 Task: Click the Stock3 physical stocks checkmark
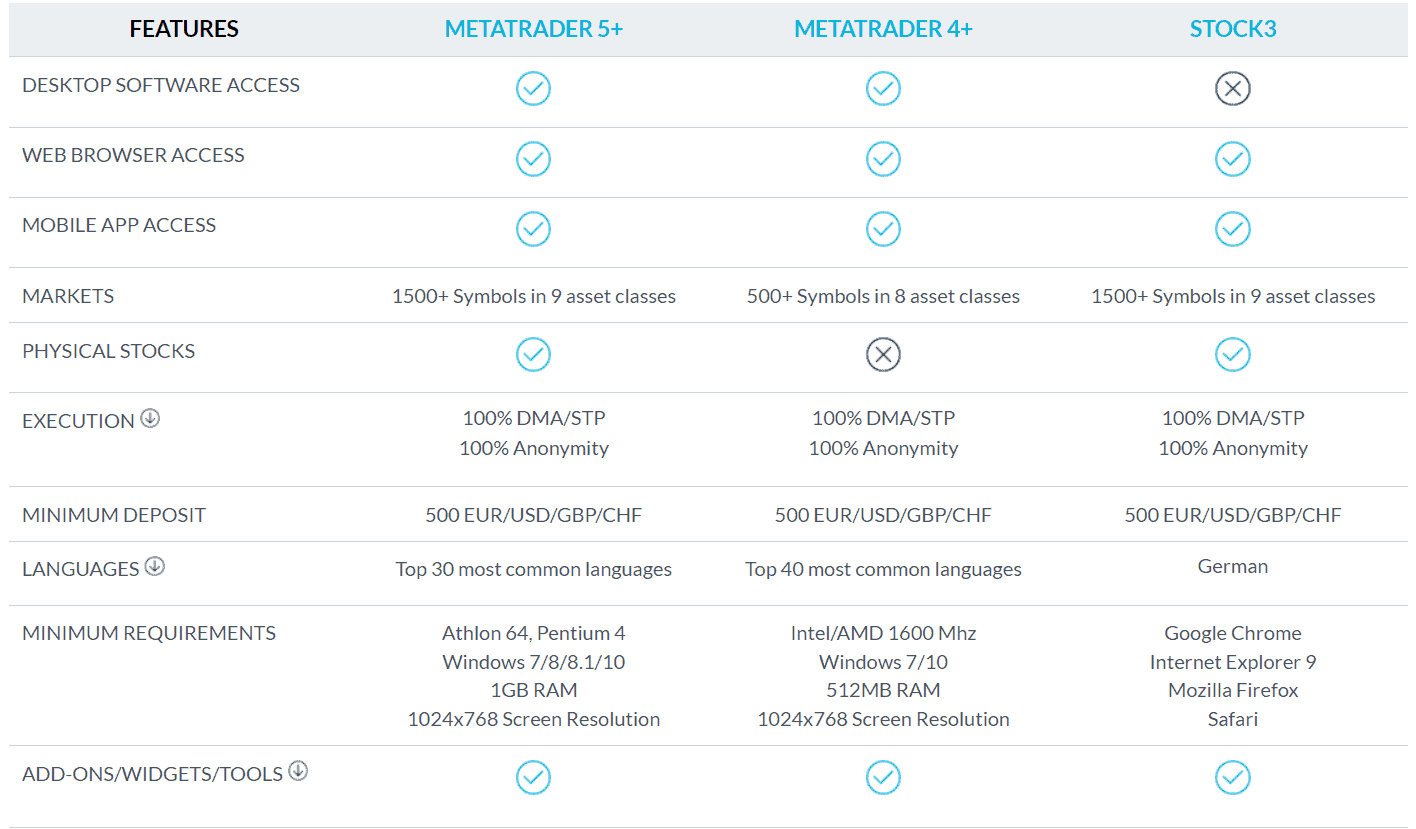(x=1233, y=354)
